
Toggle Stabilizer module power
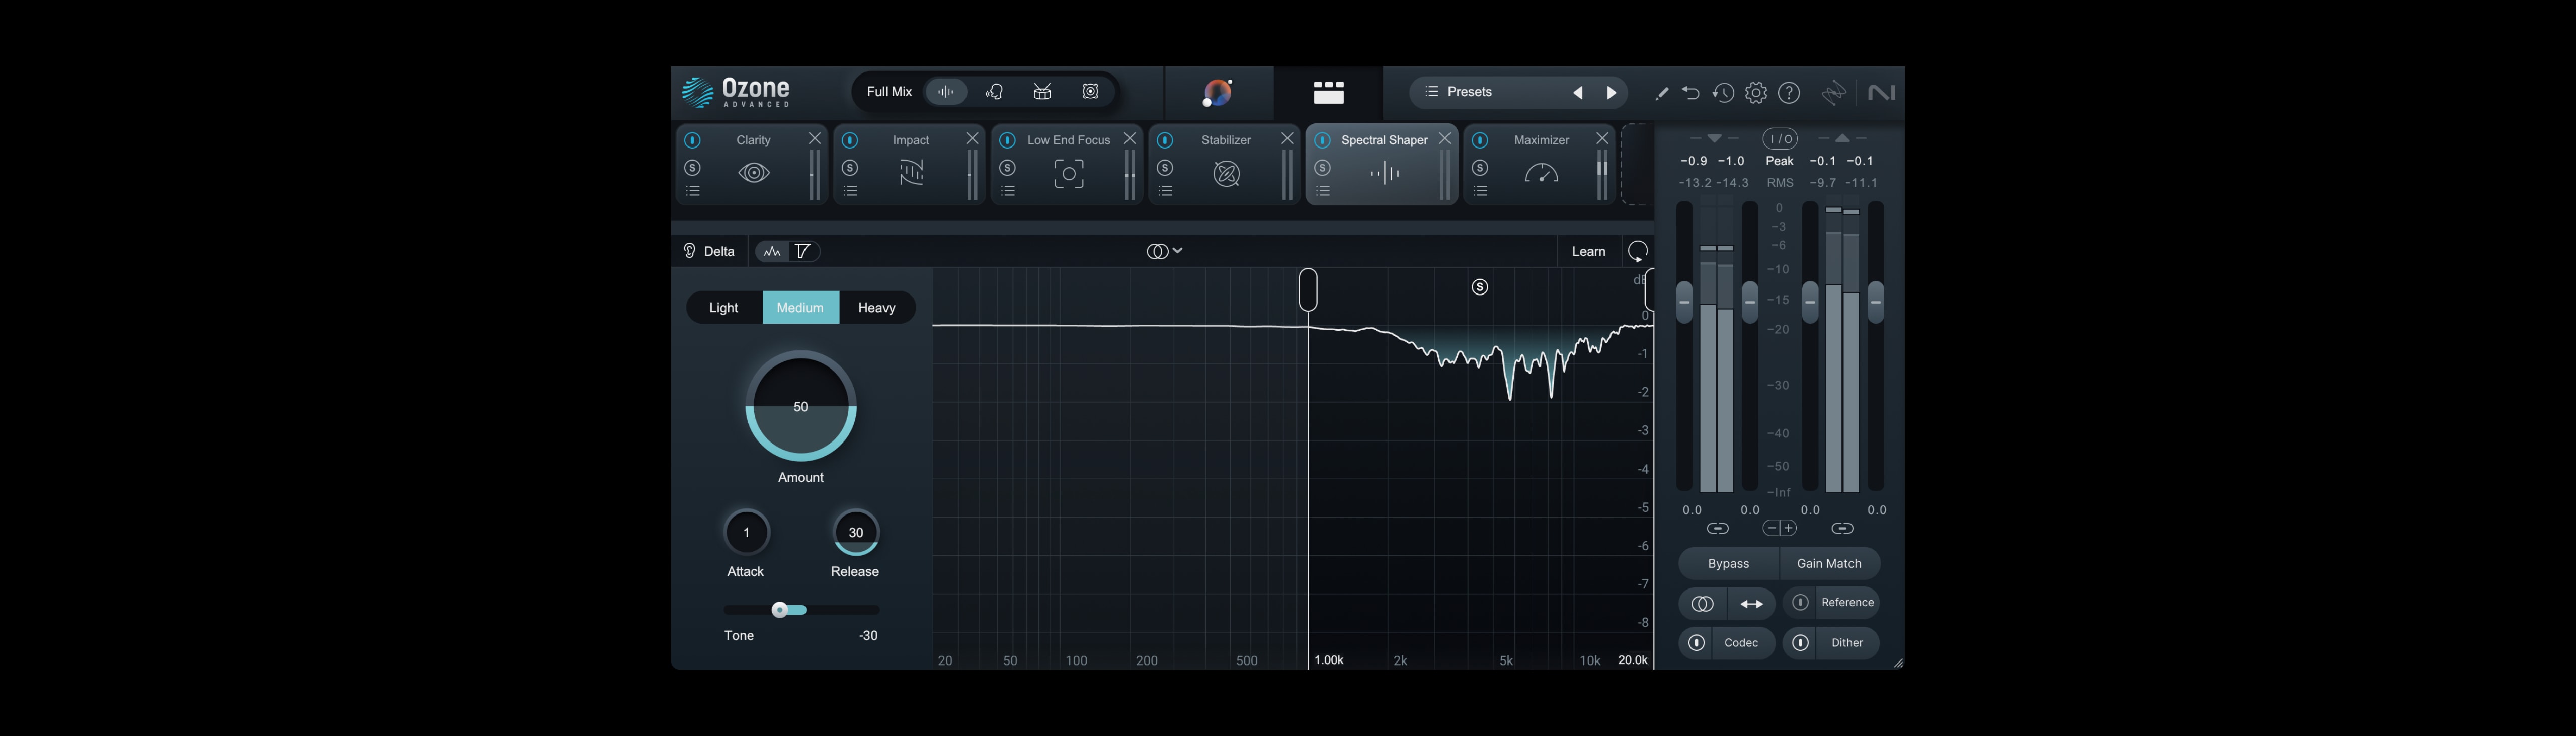[x=1165, y=140]
